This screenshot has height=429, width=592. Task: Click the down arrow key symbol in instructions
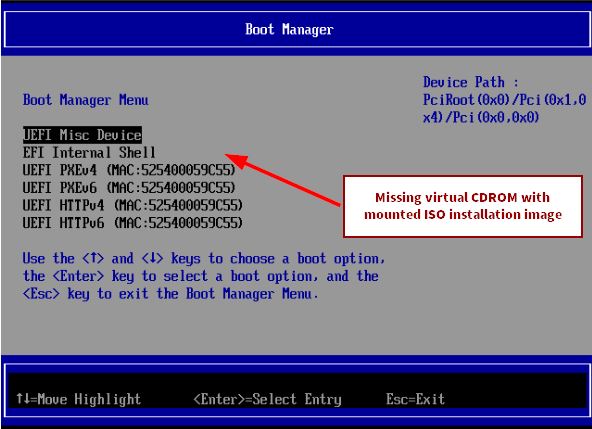point(153,259)
